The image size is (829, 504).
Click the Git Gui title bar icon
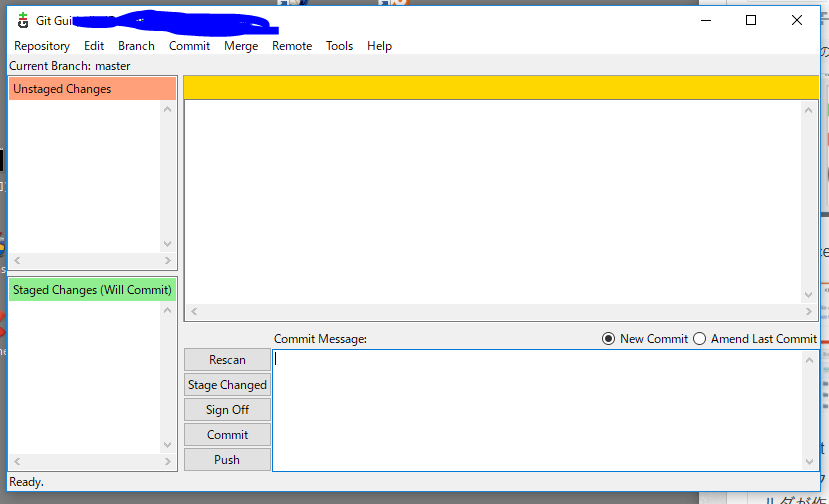22,21
